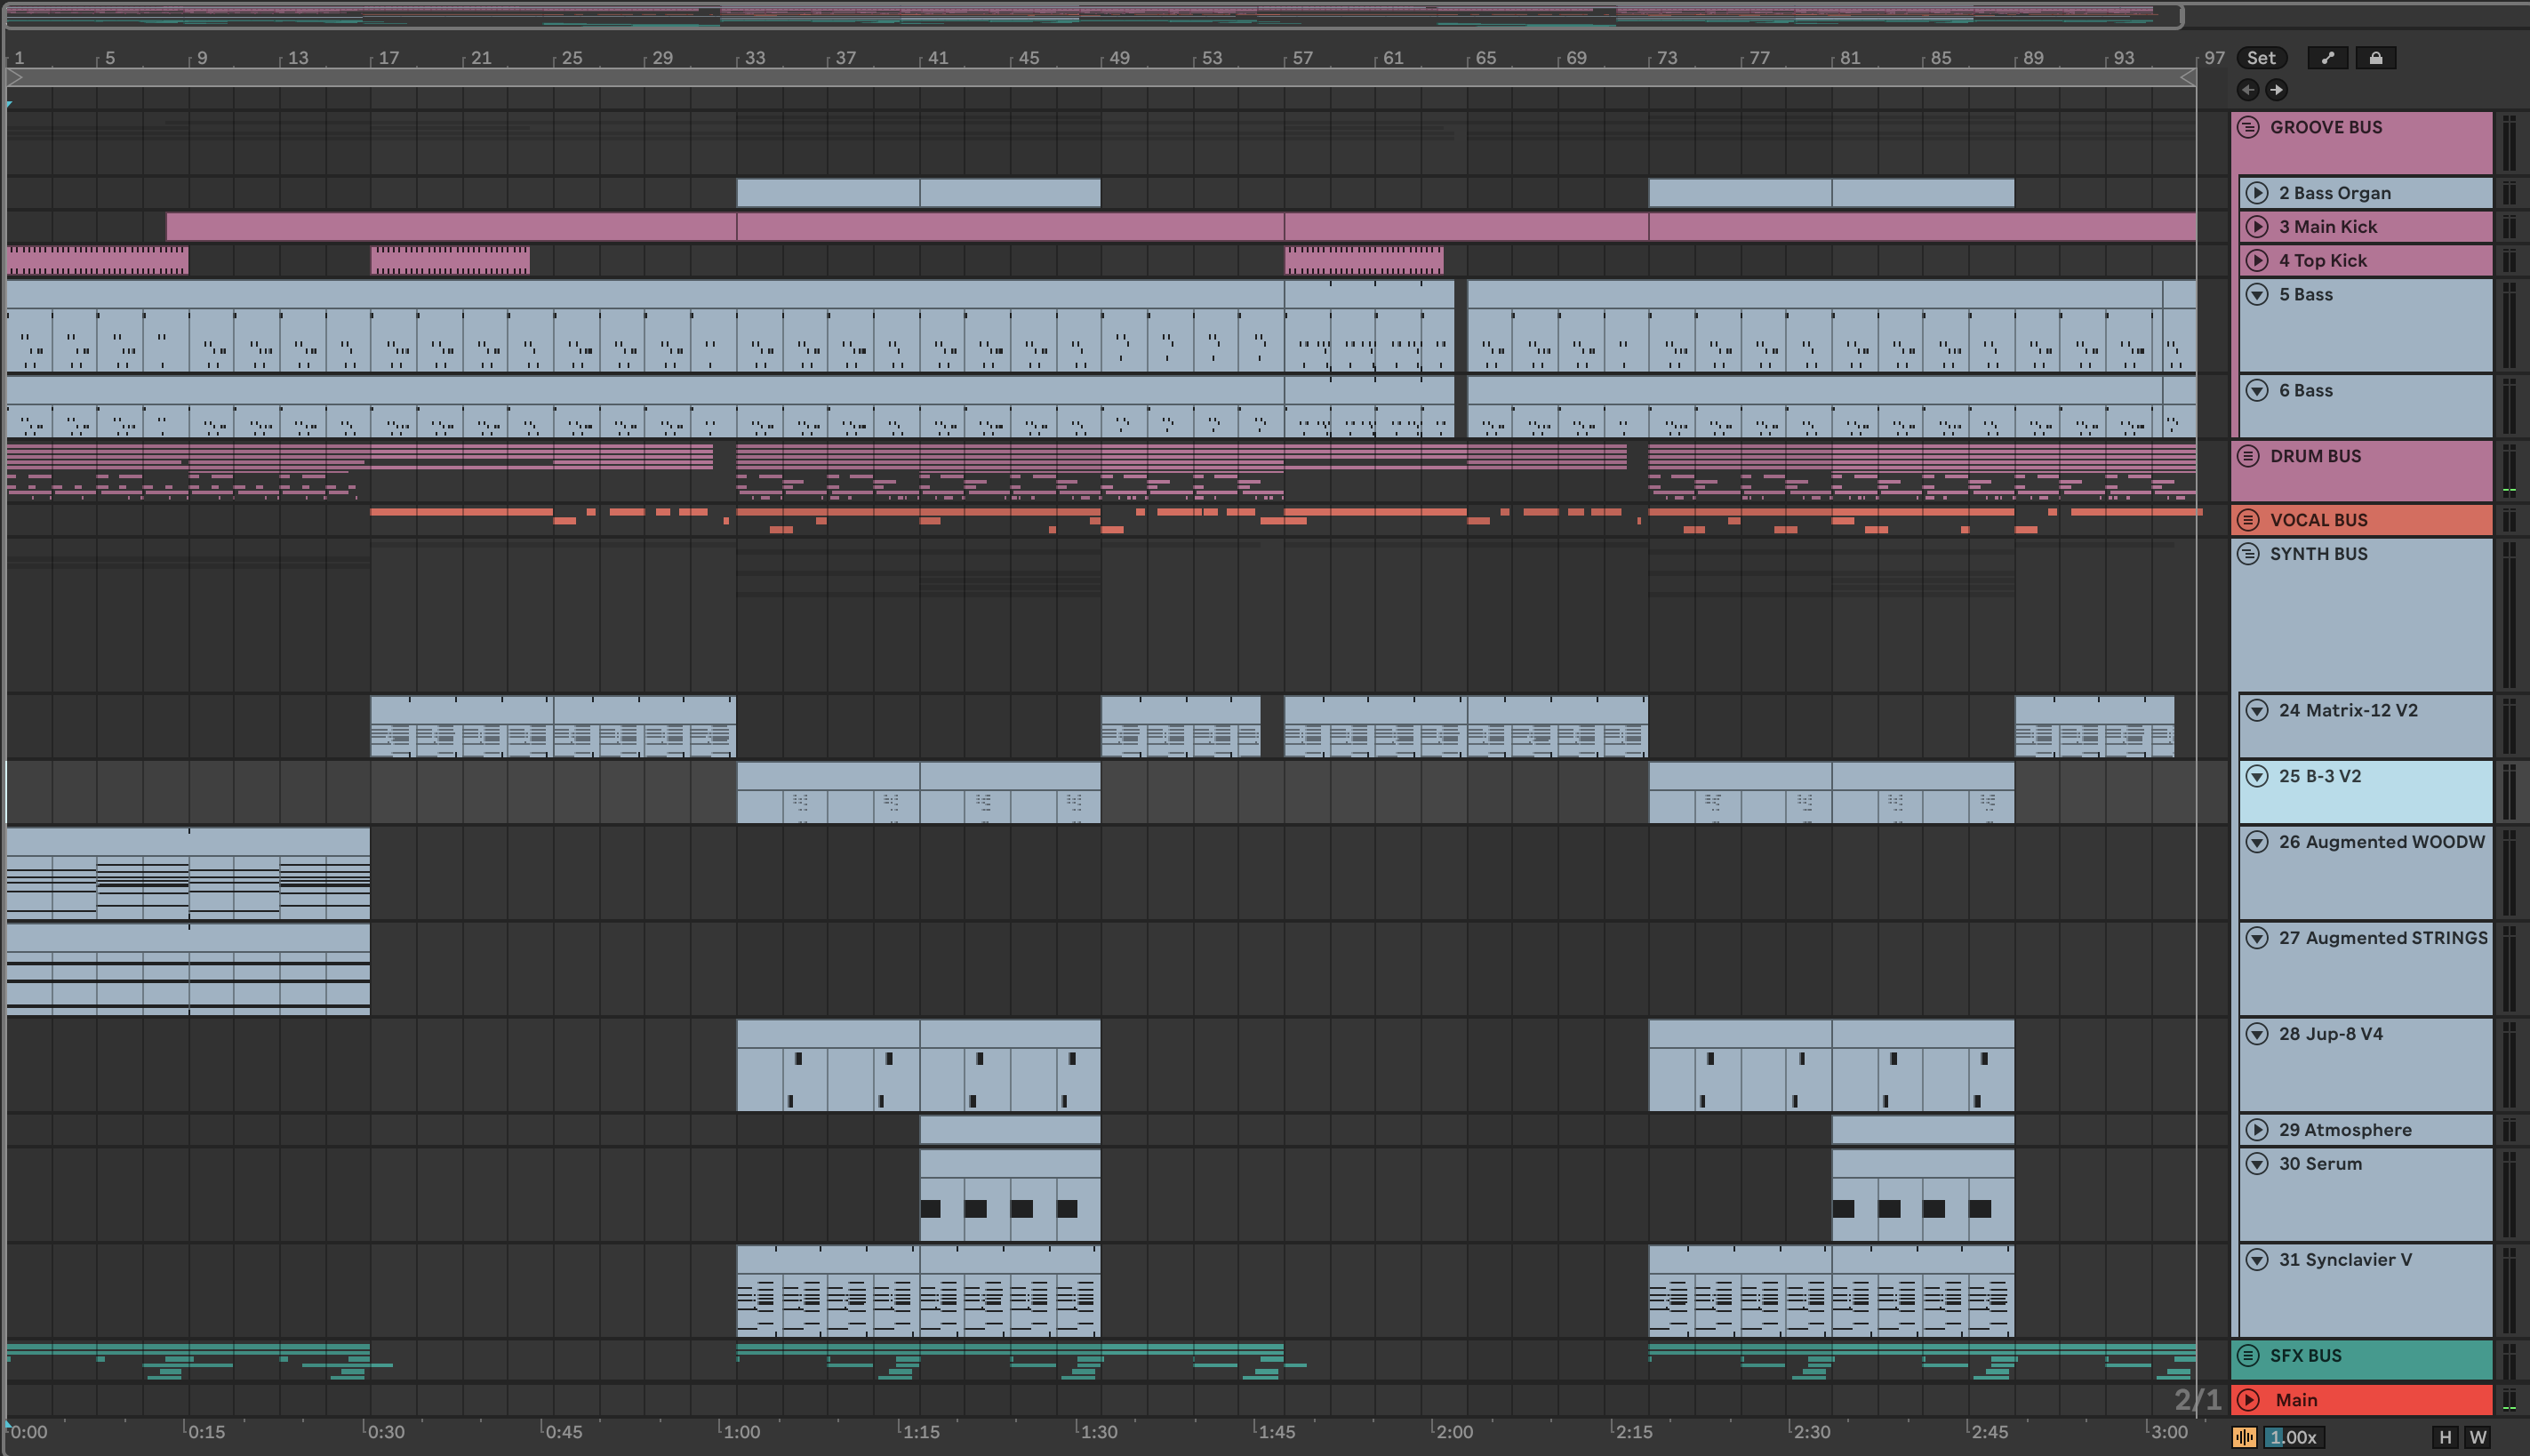Click the Main track play icon
The height and width of the screenshot is (1456, 2530).
pos(2249,1400)
